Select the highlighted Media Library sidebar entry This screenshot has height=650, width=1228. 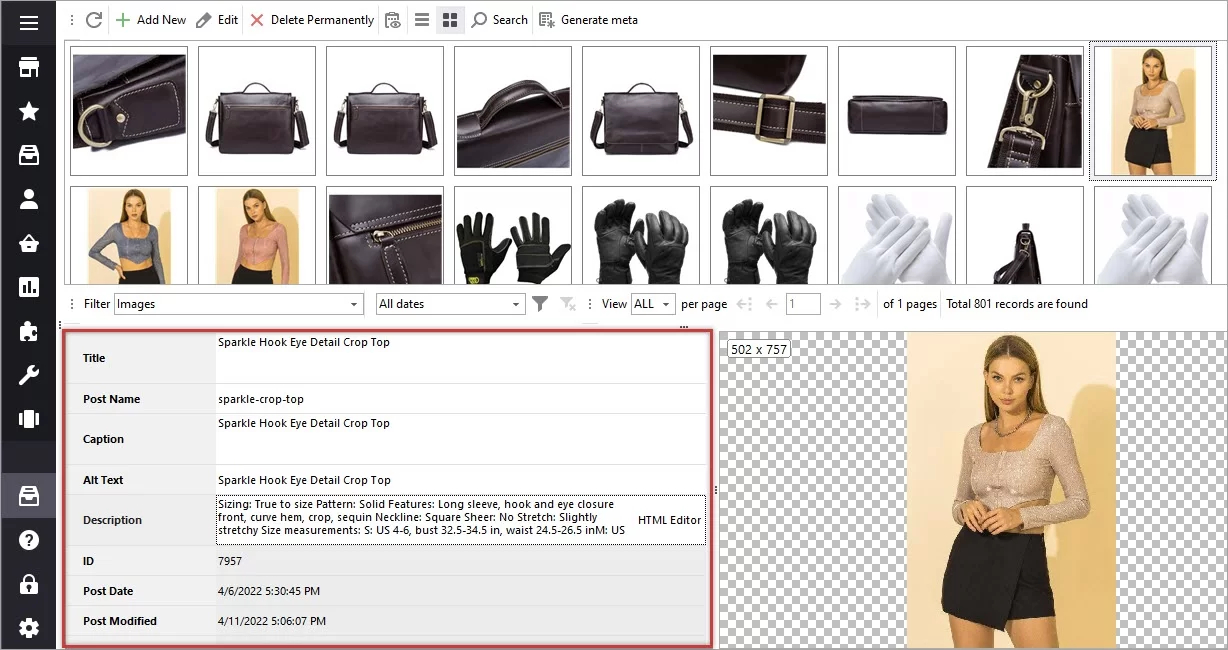[27, 495]
